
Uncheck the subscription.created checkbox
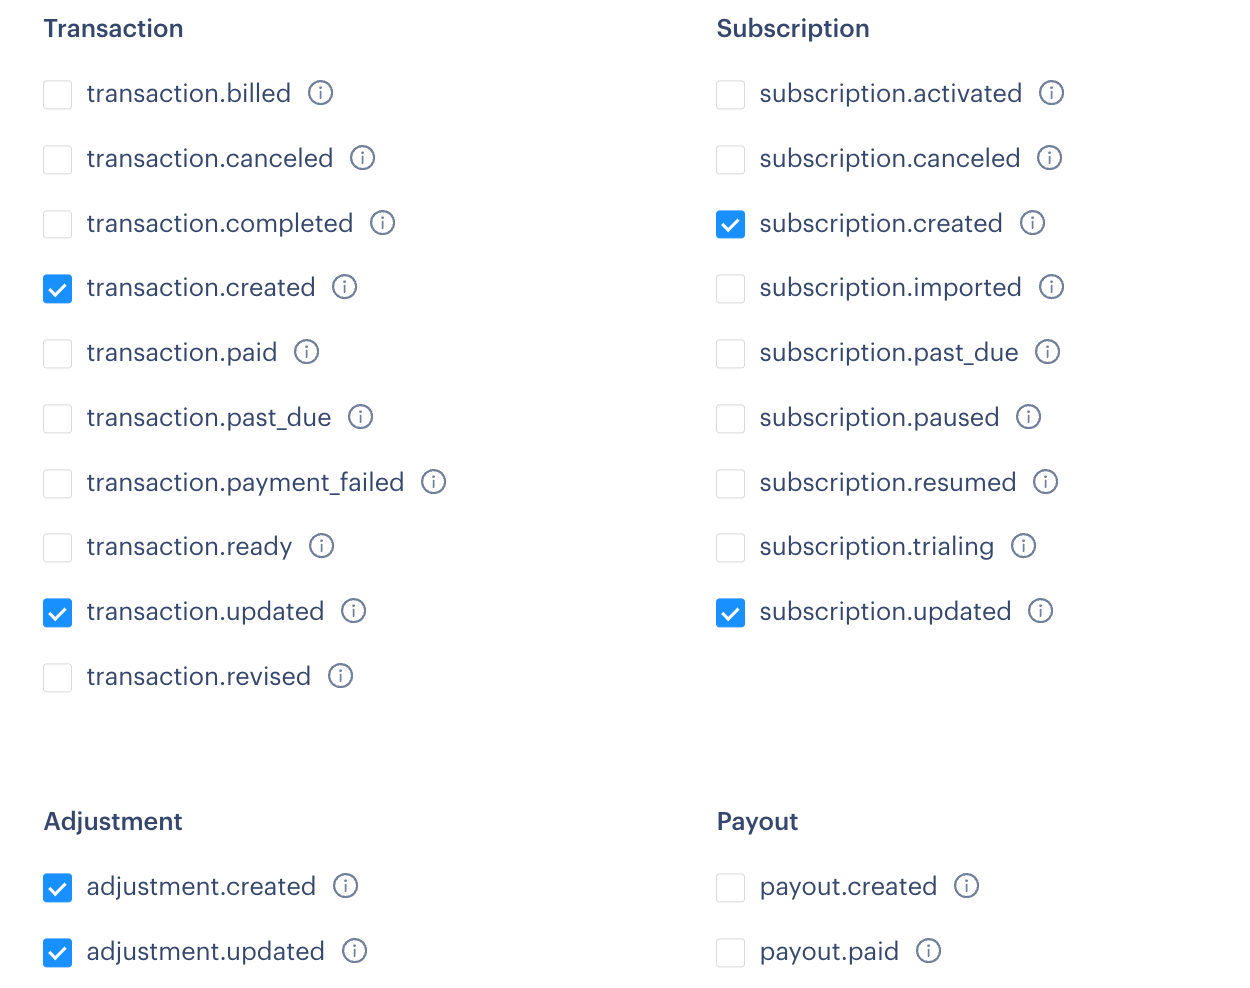[x=731, y=225]
